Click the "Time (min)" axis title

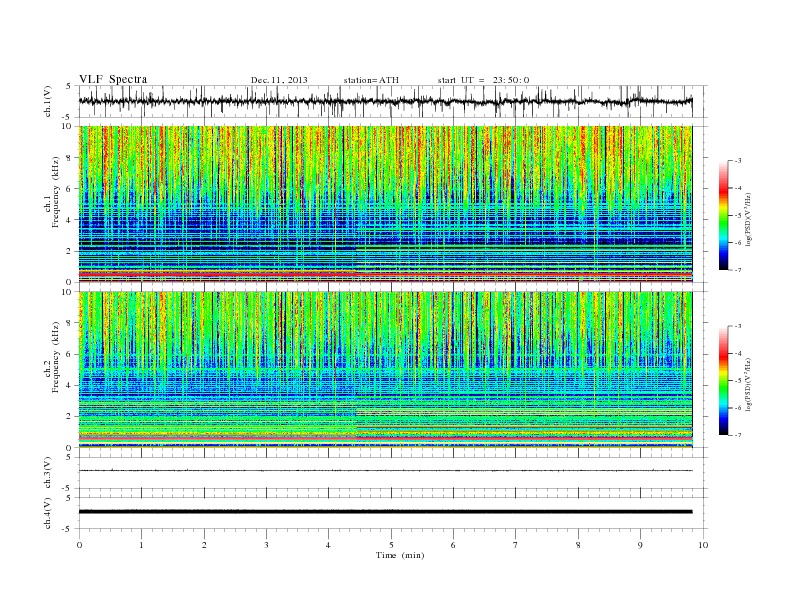pos(400,555)
